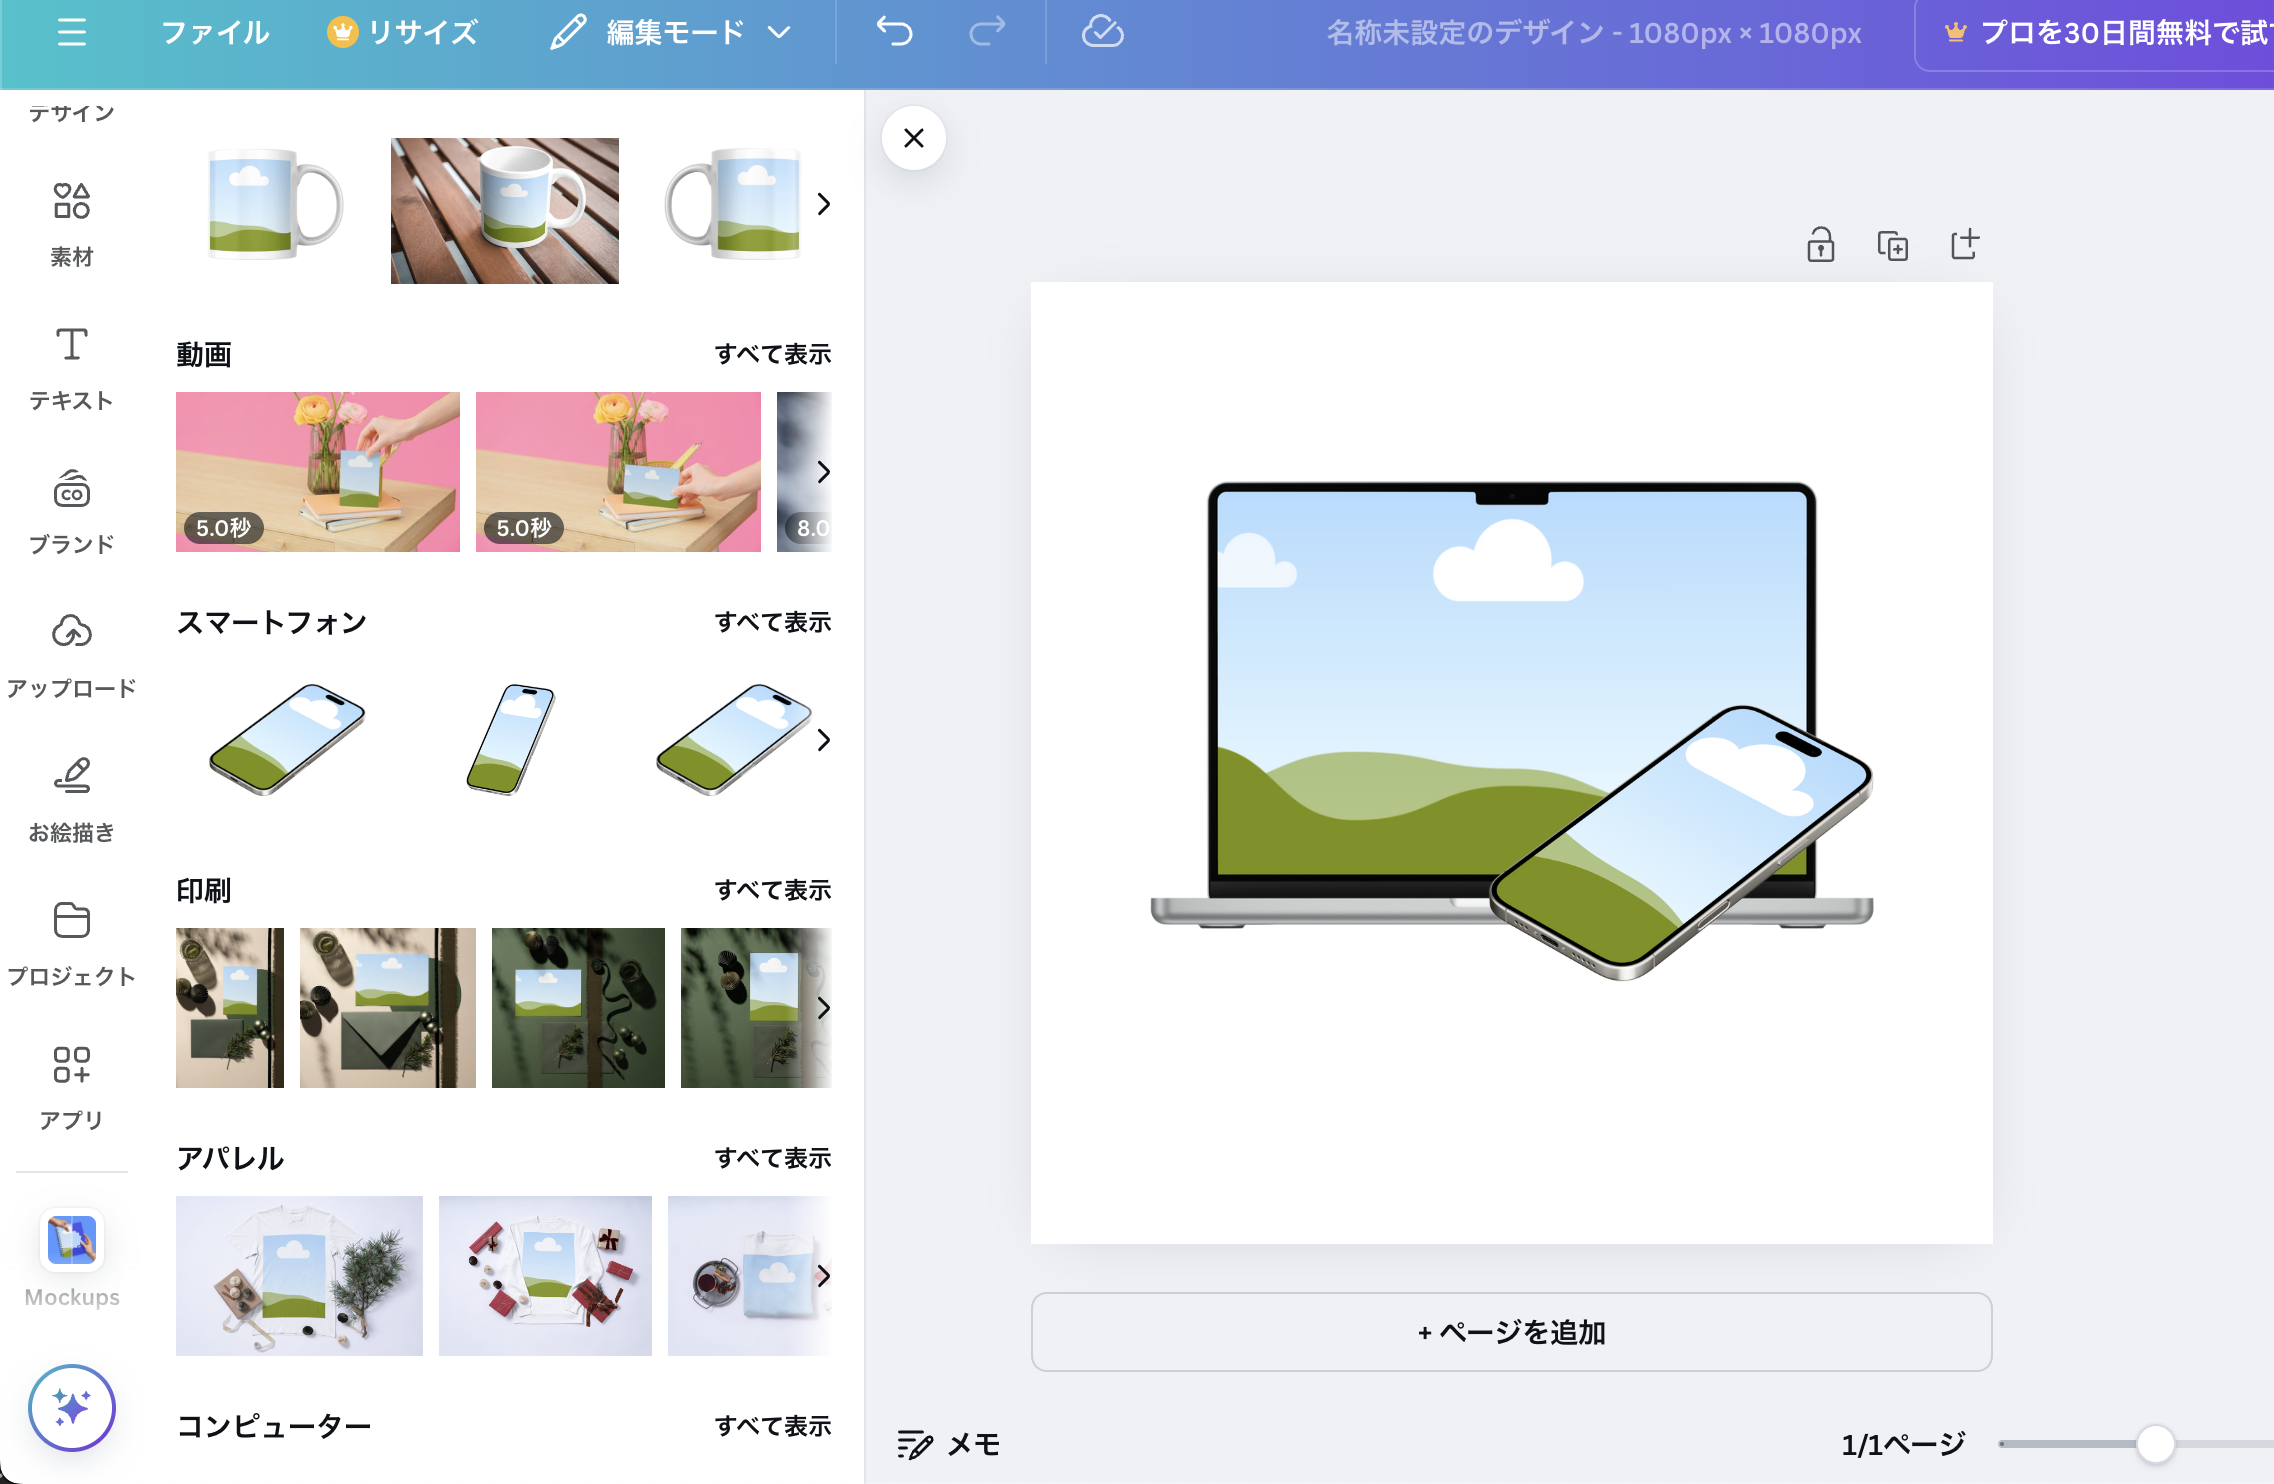
Task: Duplicate page using the copy icon
Action: tap(1892, 245)
